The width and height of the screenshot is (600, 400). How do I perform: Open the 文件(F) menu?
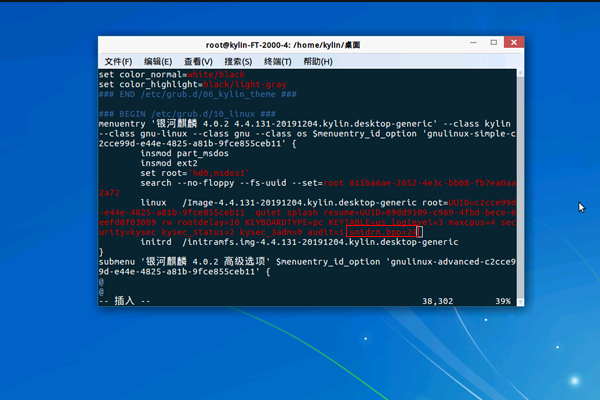pos(118,62)
